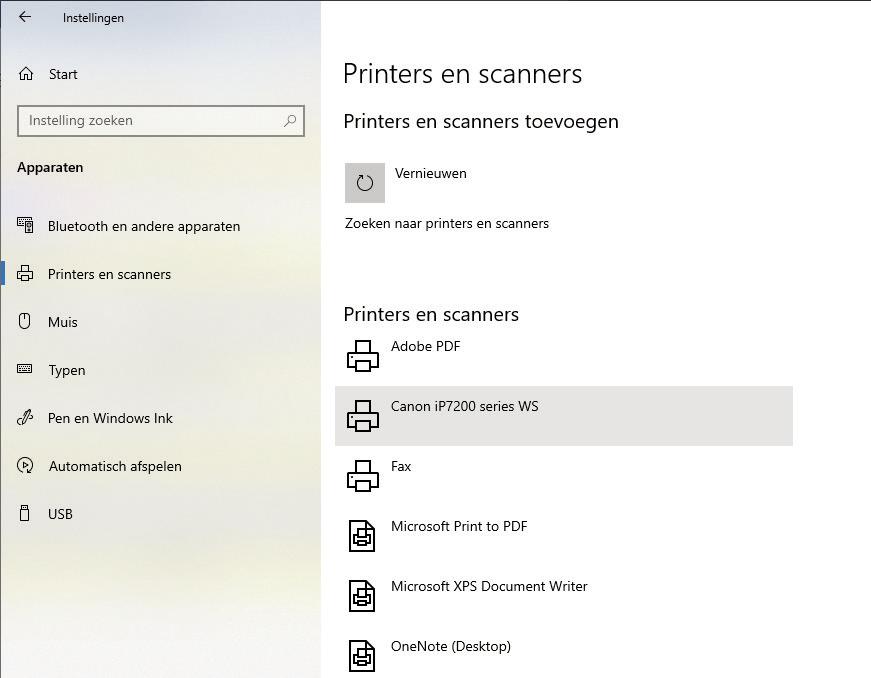Click the back arrow in Instellingen
The image size is (871, 678).
25,17
